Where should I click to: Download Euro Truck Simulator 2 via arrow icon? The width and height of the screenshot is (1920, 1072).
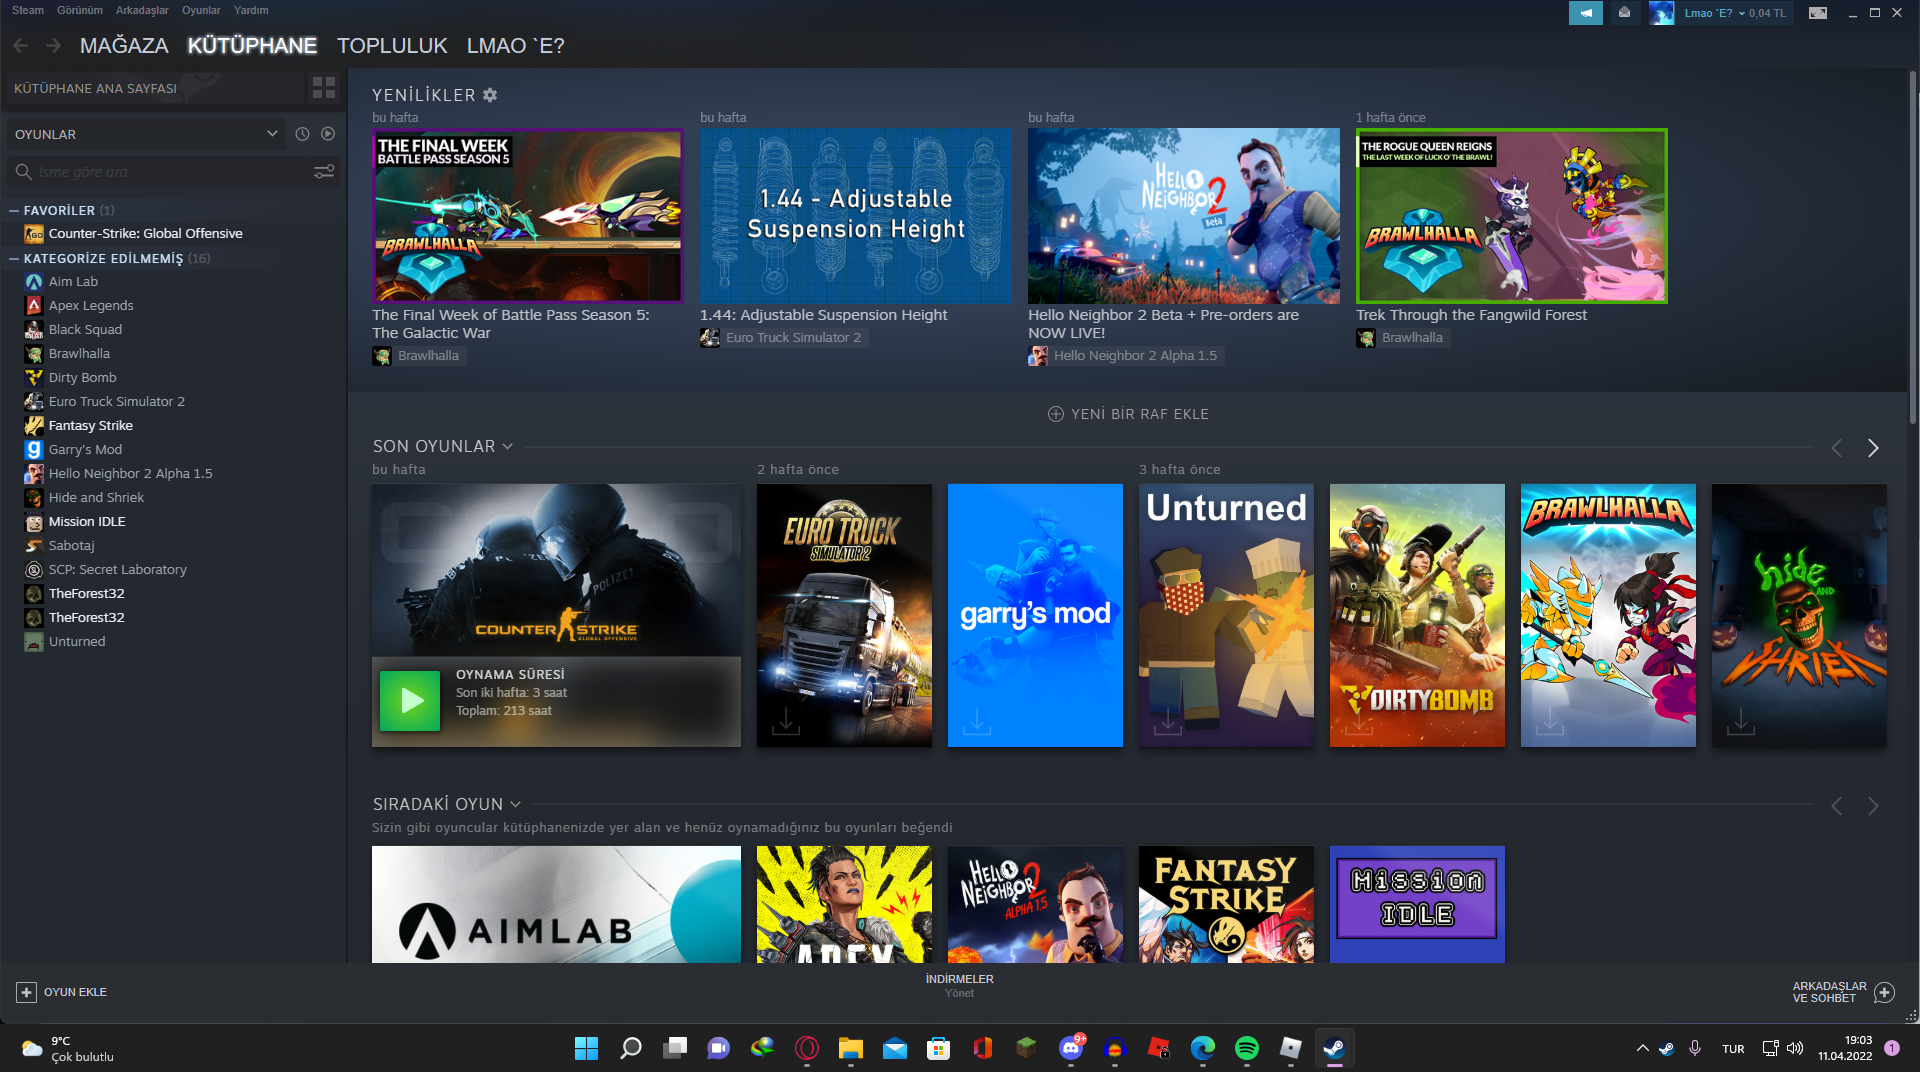point(786,721)
